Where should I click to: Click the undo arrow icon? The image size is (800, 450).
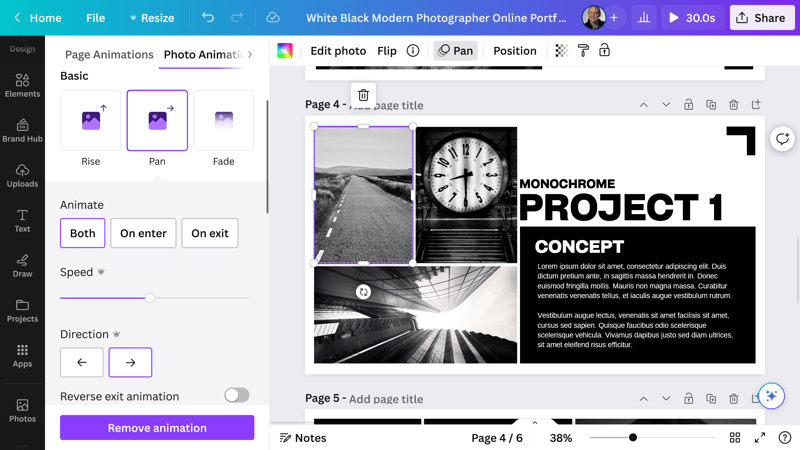point(208,18)
